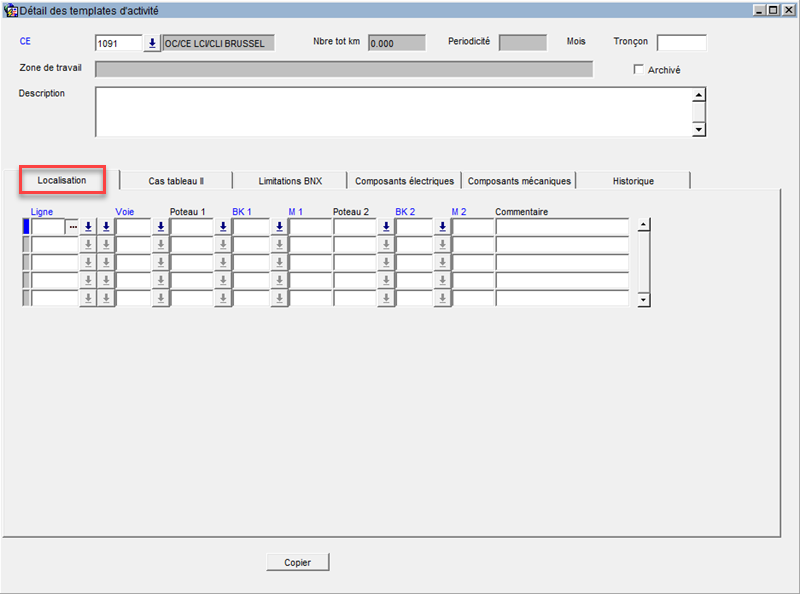This screenshot has height=594, width=800.
Task: Open first-row arrow between Poteau 1 and BK 1
Action: [223, 227]
